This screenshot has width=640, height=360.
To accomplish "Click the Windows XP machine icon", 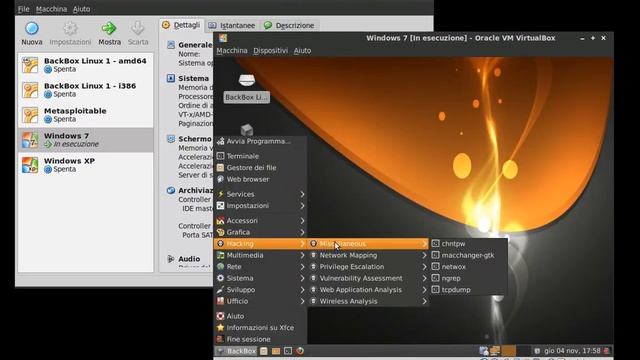I will click(x=30, y=165).
